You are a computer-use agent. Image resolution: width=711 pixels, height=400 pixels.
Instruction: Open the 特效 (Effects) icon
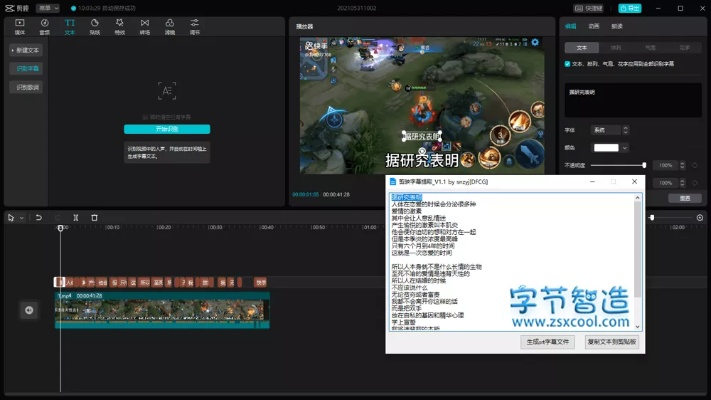[x=120, y=25]
